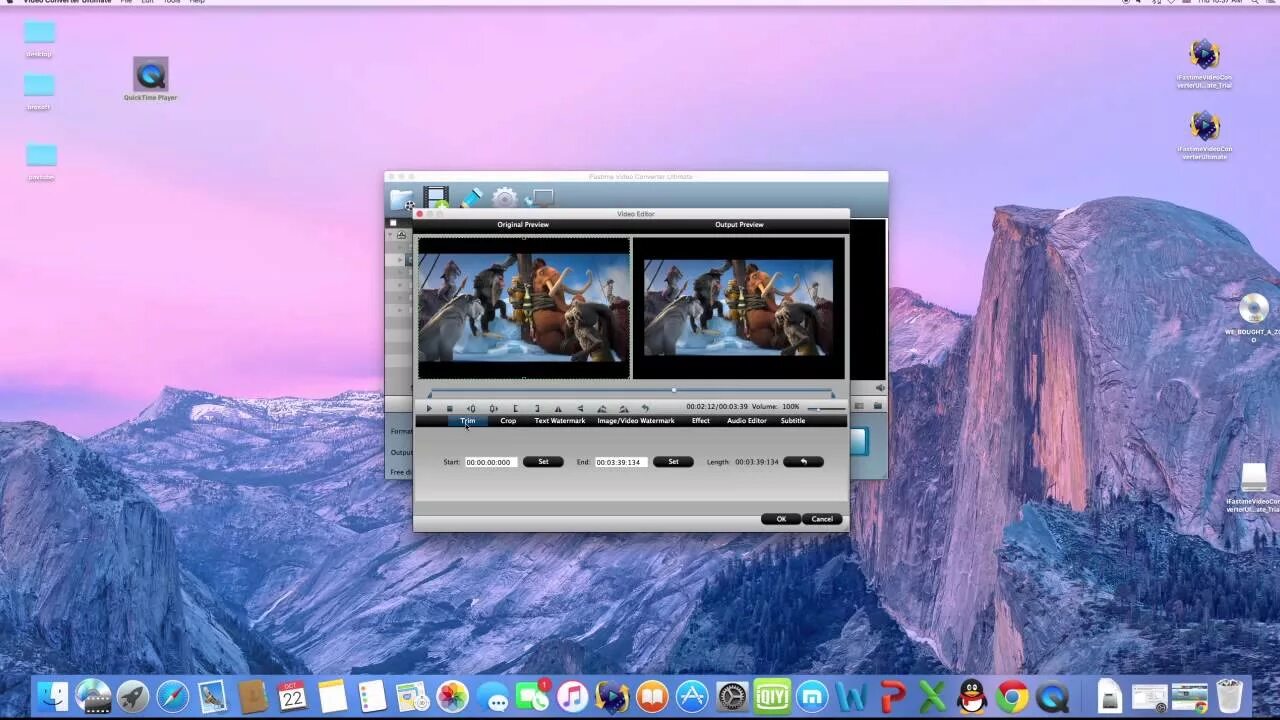Click the Start time input field
The width and height of the screenshot is (1280, 720).
pos(491,462)
